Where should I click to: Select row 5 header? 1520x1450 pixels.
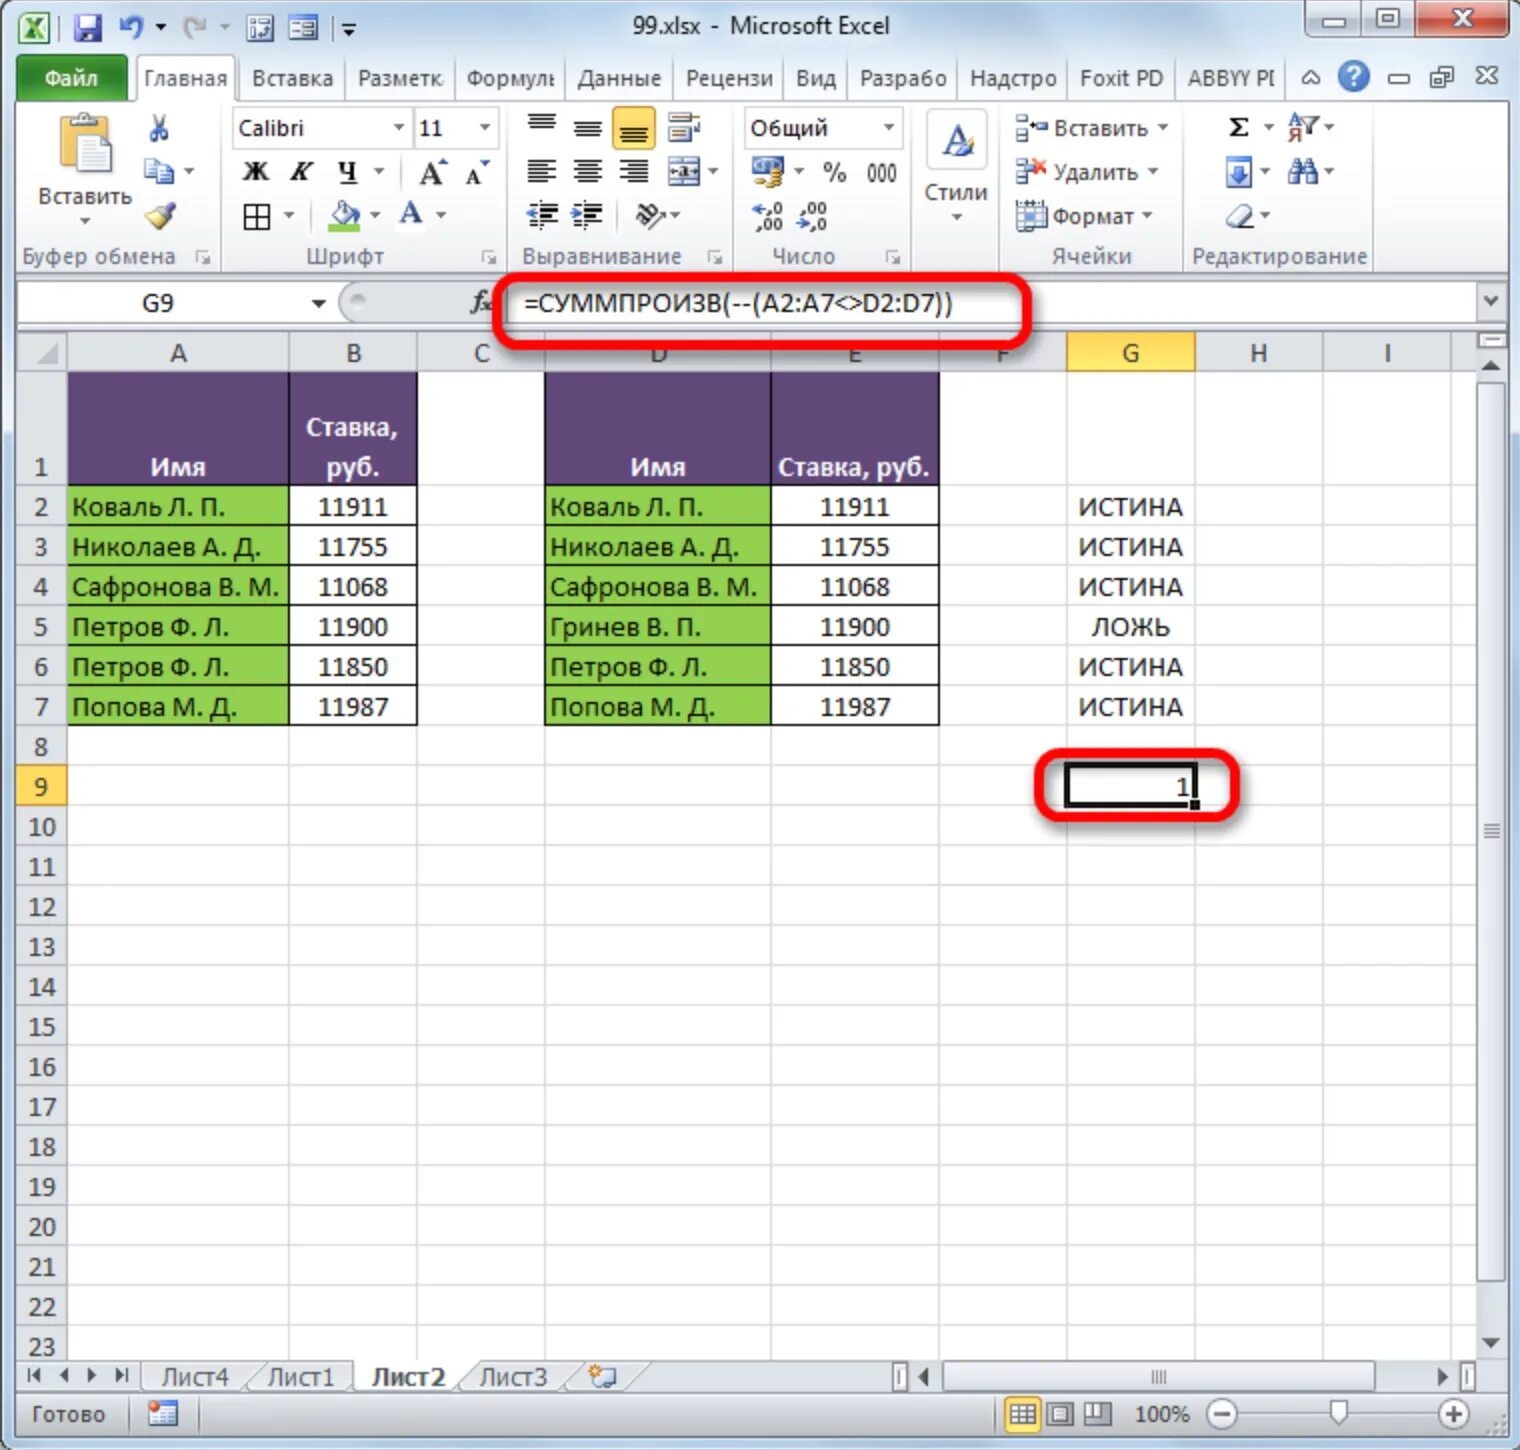(x=41, y=627)
